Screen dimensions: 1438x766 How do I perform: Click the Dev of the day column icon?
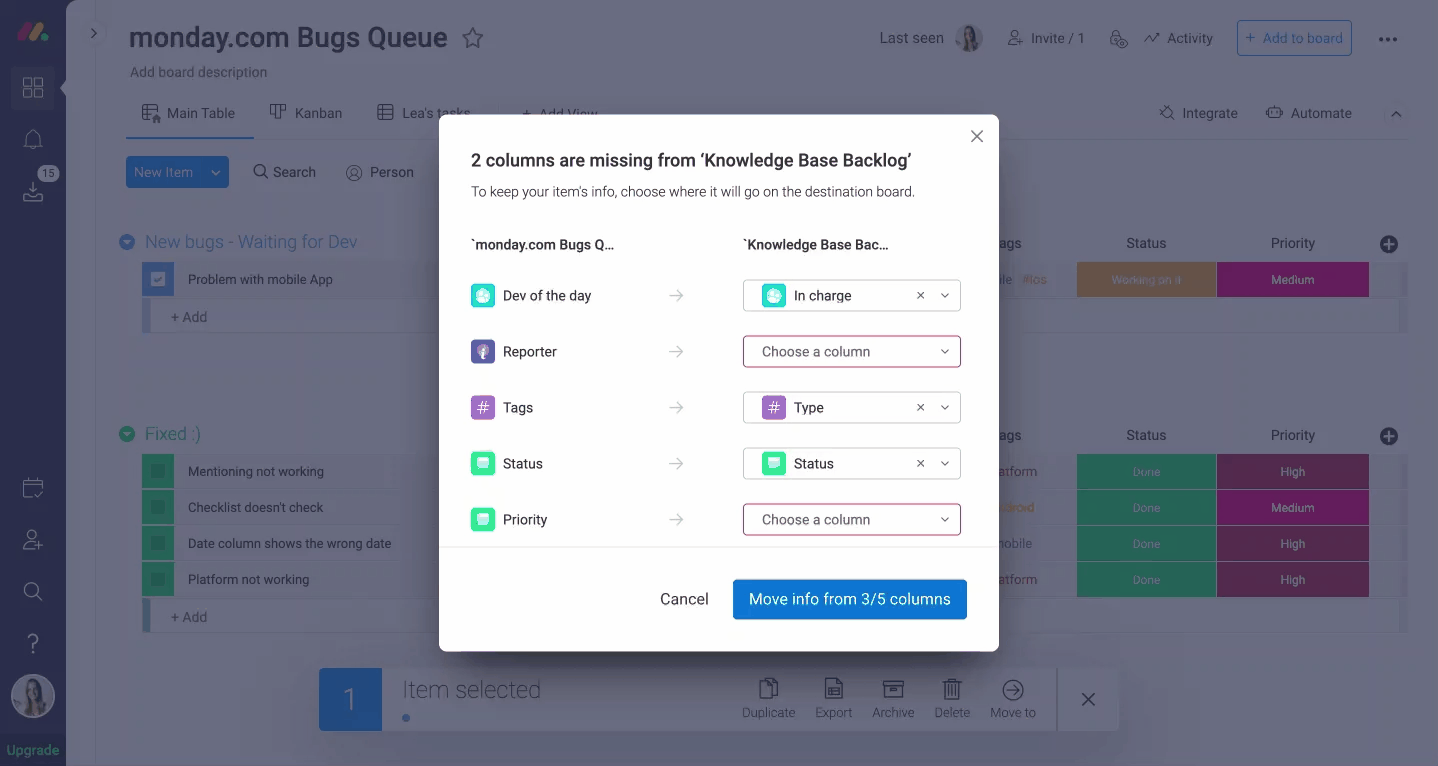click(x=483, y=295)
